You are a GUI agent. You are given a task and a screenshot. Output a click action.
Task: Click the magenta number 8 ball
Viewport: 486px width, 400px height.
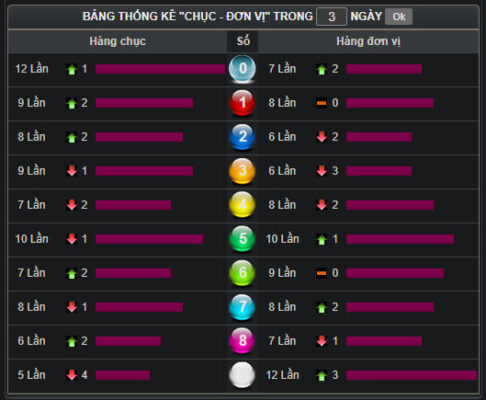(x=242, y=341)
